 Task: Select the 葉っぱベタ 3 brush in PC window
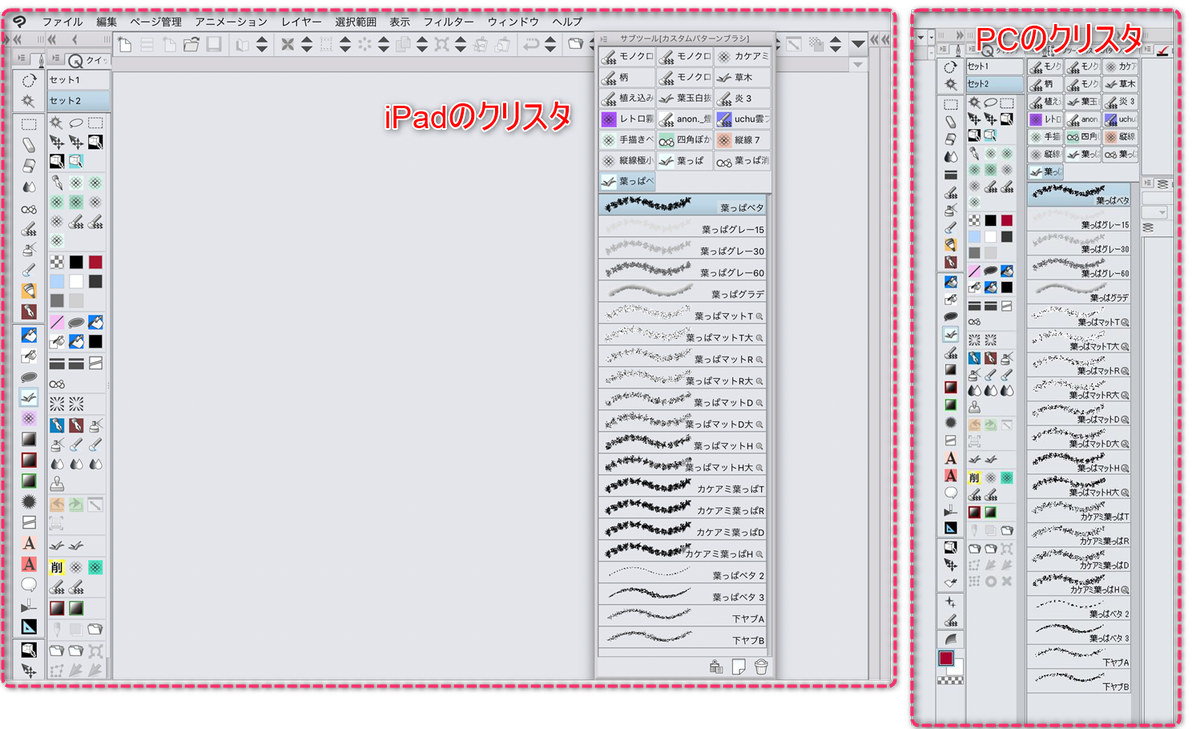click(x=1079, y=632)
